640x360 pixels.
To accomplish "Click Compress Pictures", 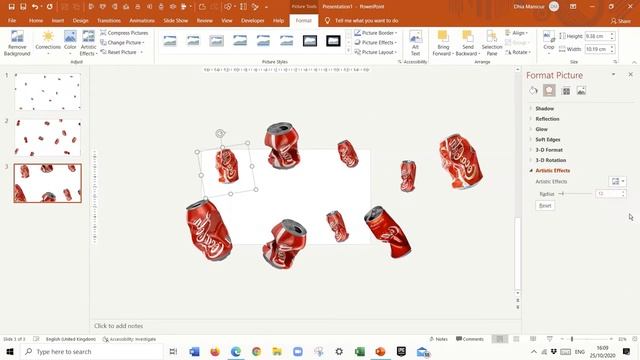I will click(x=124, y=33).
